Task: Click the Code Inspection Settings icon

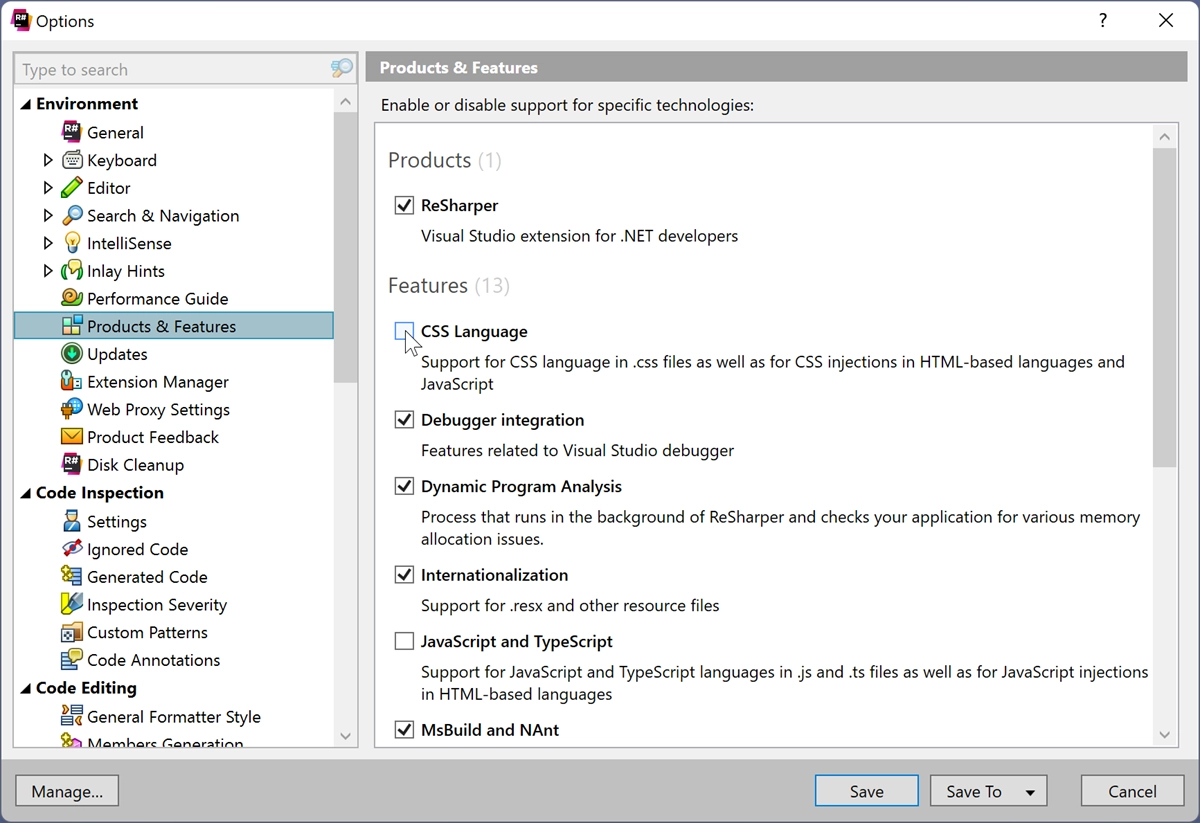Action: [x=72, y=521]
